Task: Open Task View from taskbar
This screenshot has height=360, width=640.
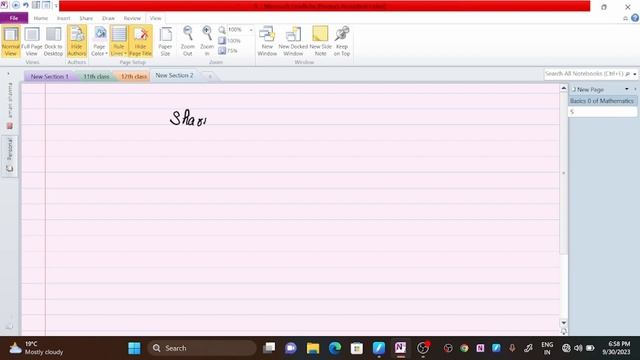Action: click(x=269, y=348)
